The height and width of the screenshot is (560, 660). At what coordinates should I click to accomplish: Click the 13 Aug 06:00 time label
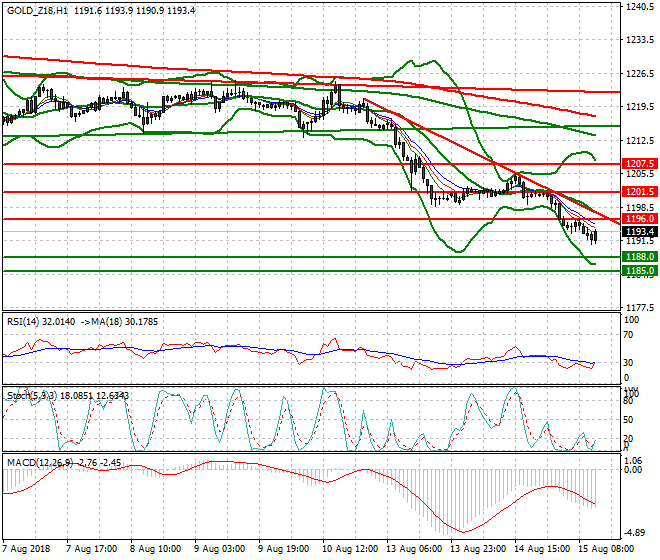(414, 549)
